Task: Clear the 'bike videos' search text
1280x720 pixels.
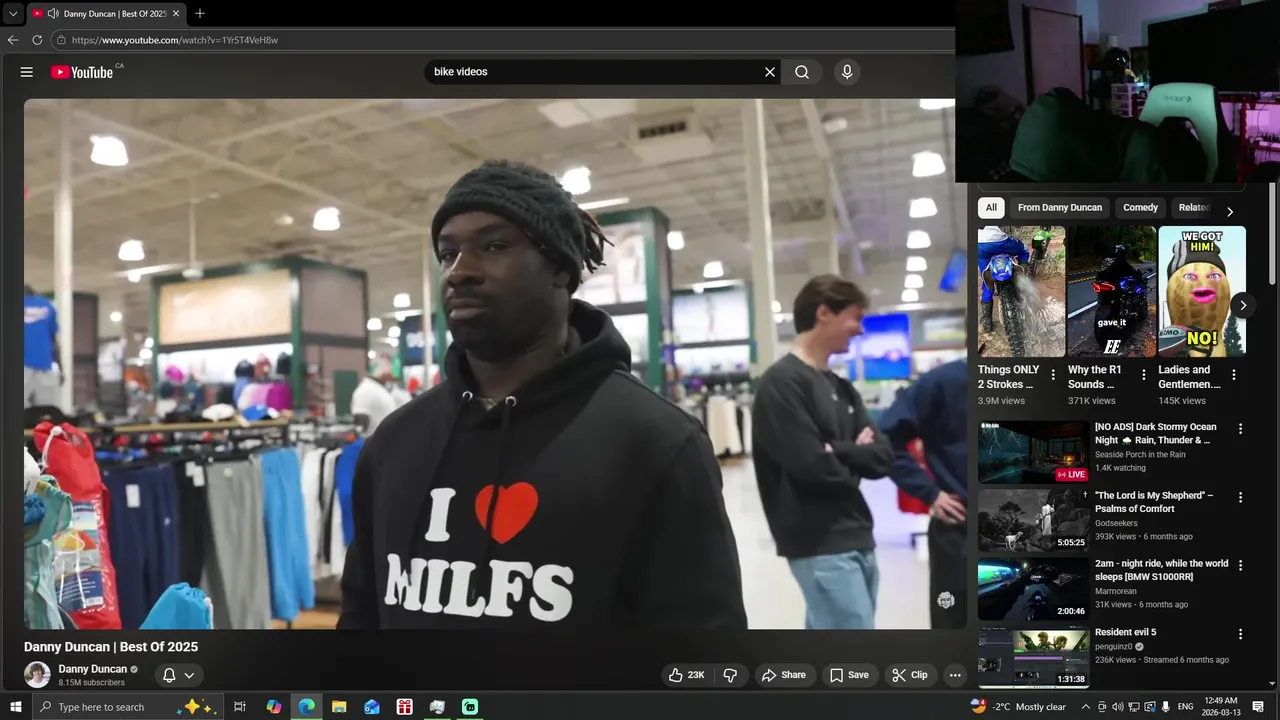Action: (770, 72)
